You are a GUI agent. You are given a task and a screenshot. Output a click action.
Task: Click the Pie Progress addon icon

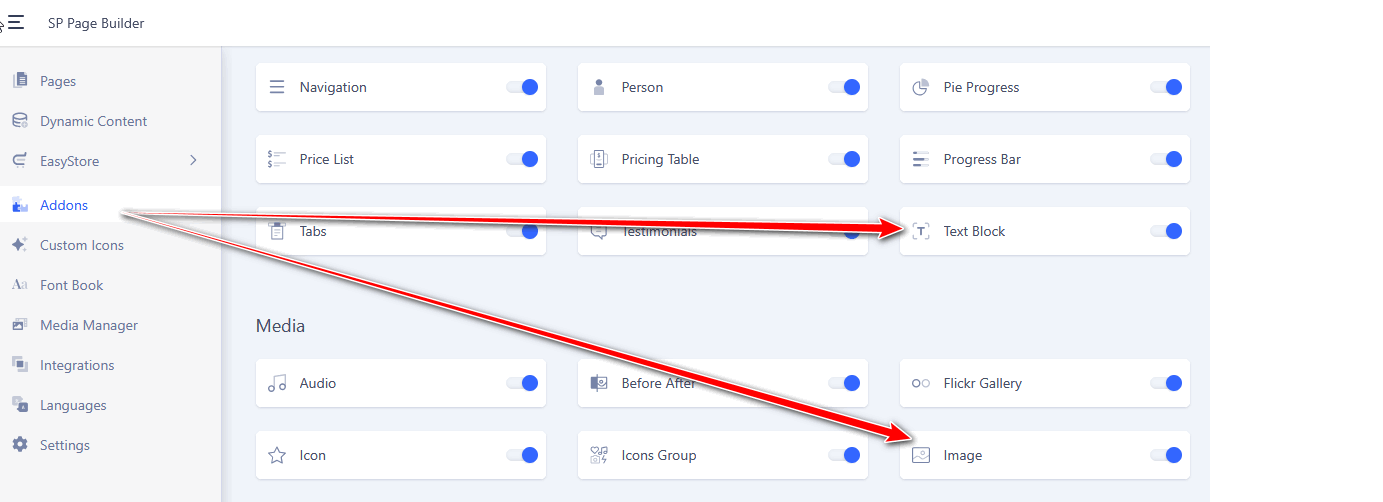coord(921,87)
